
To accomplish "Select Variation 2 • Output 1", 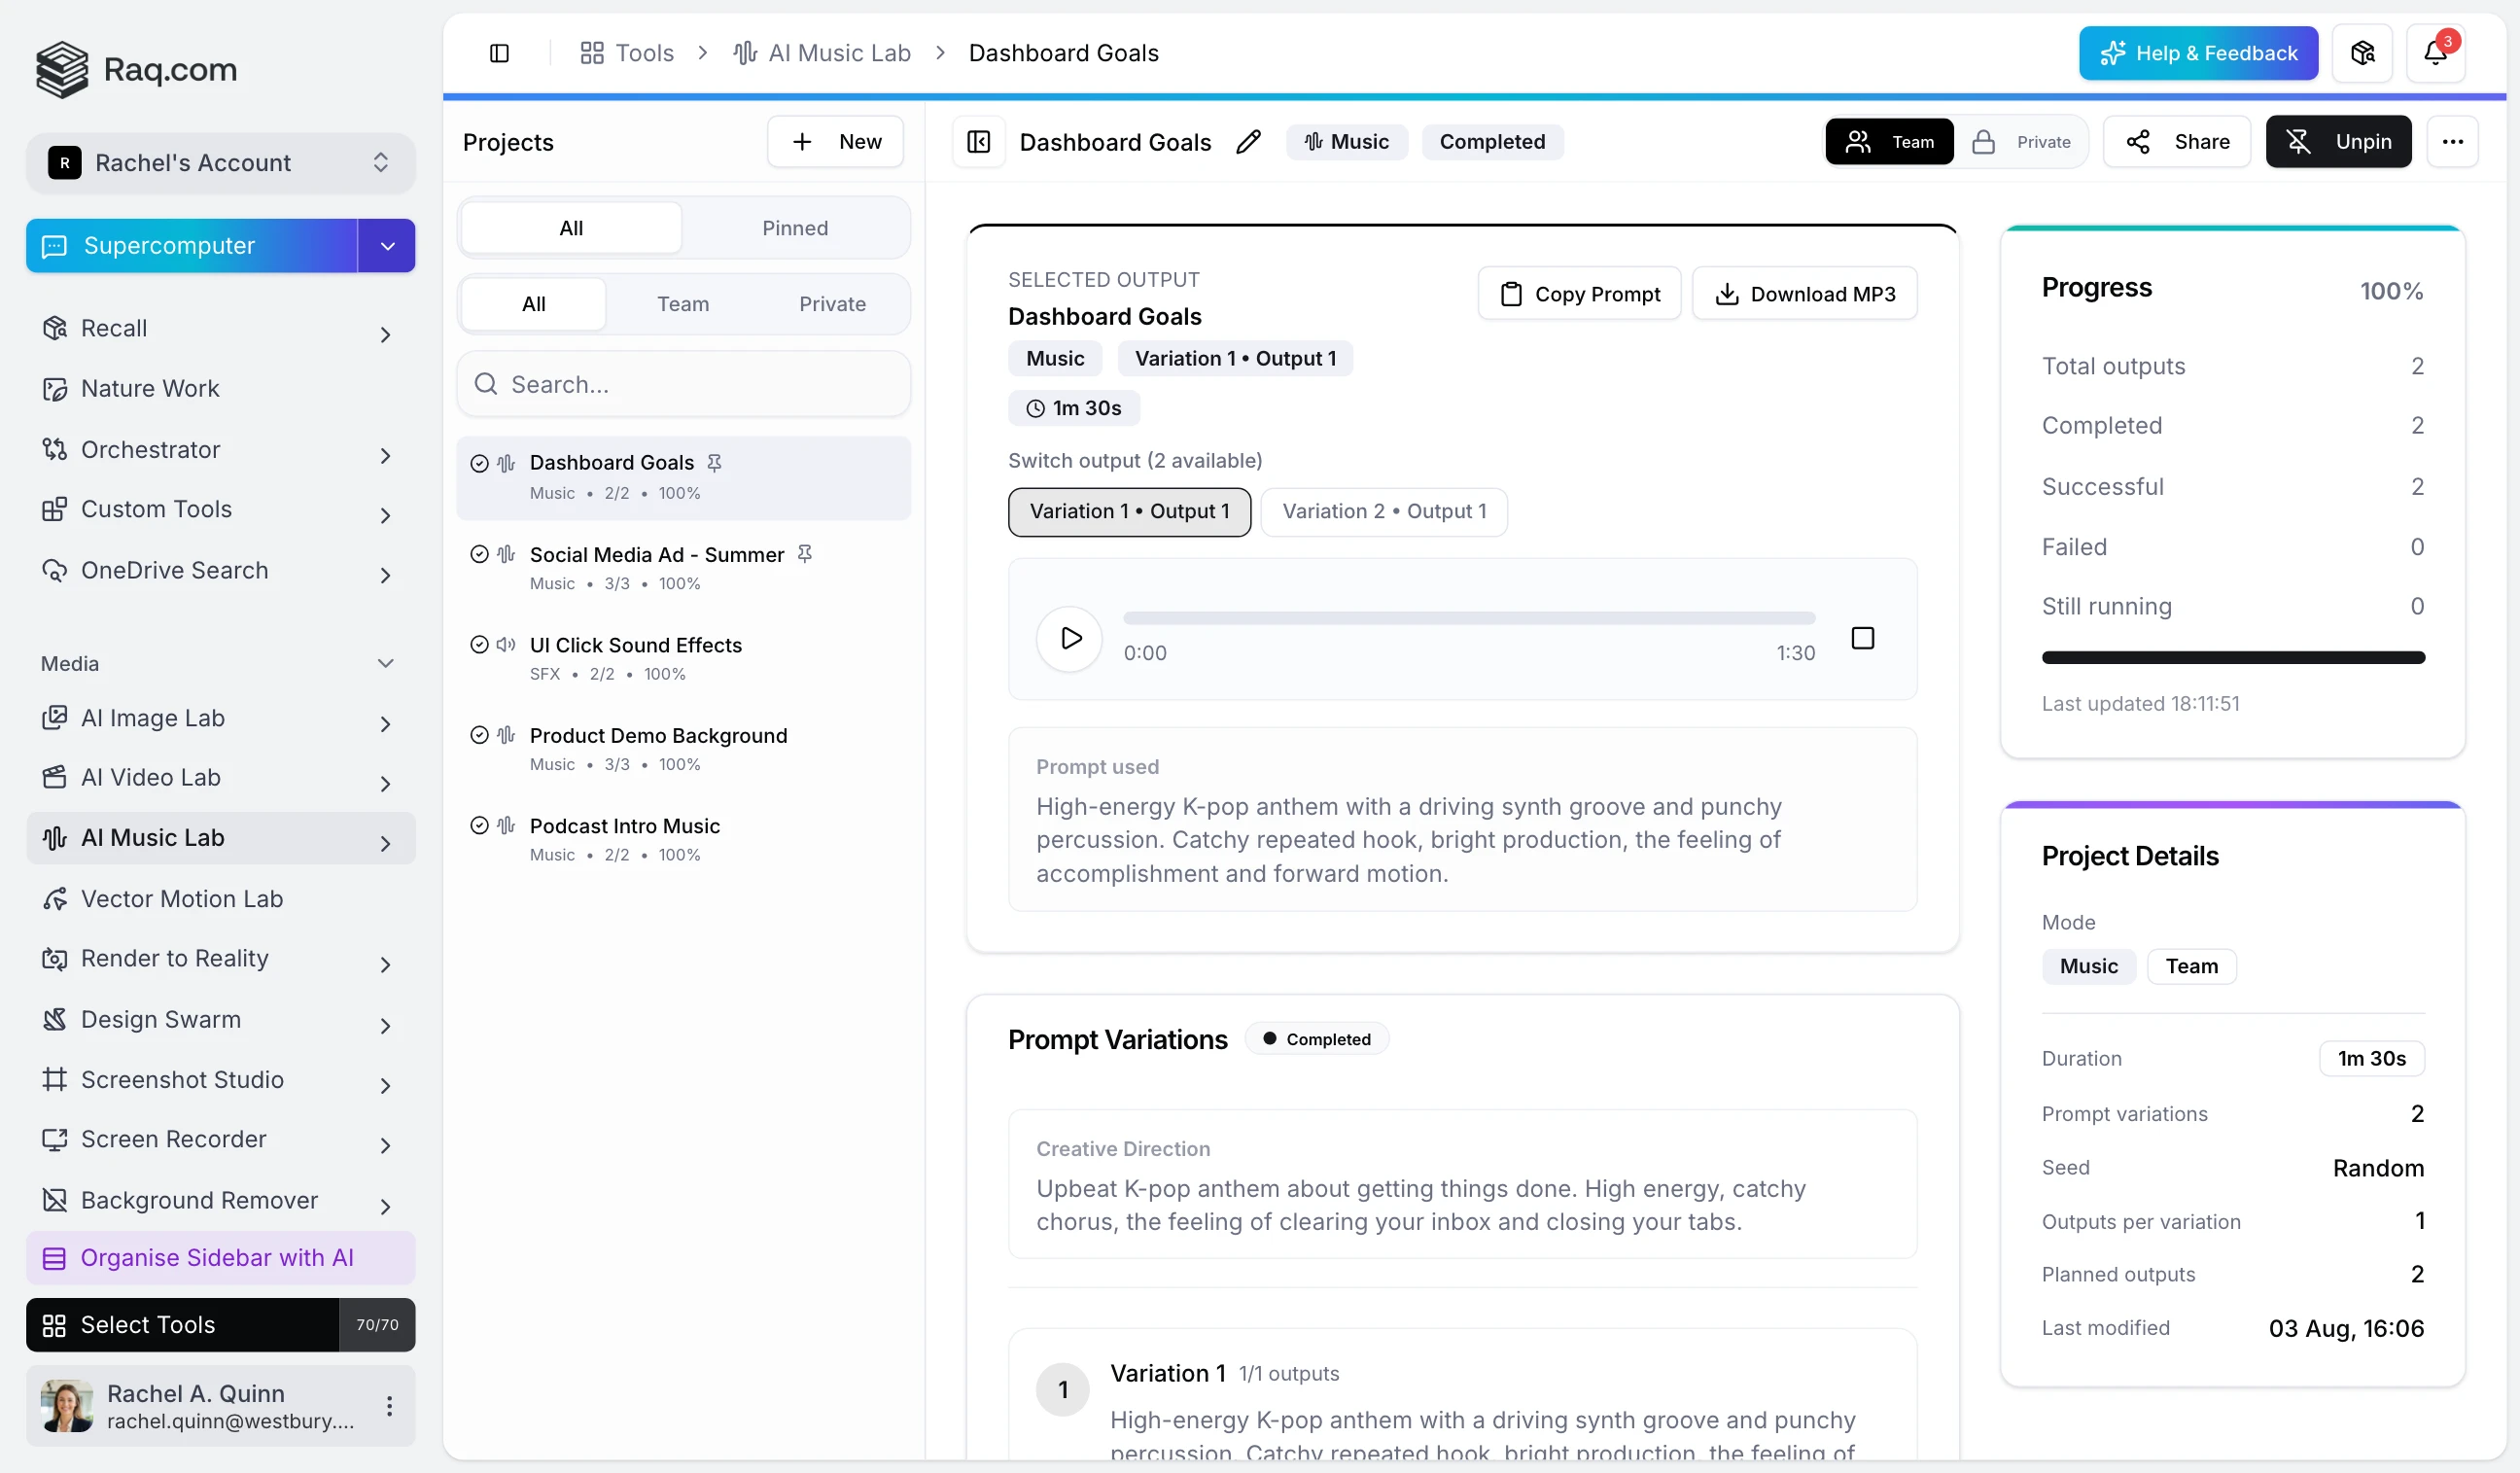I will (x=1383, y=511).
